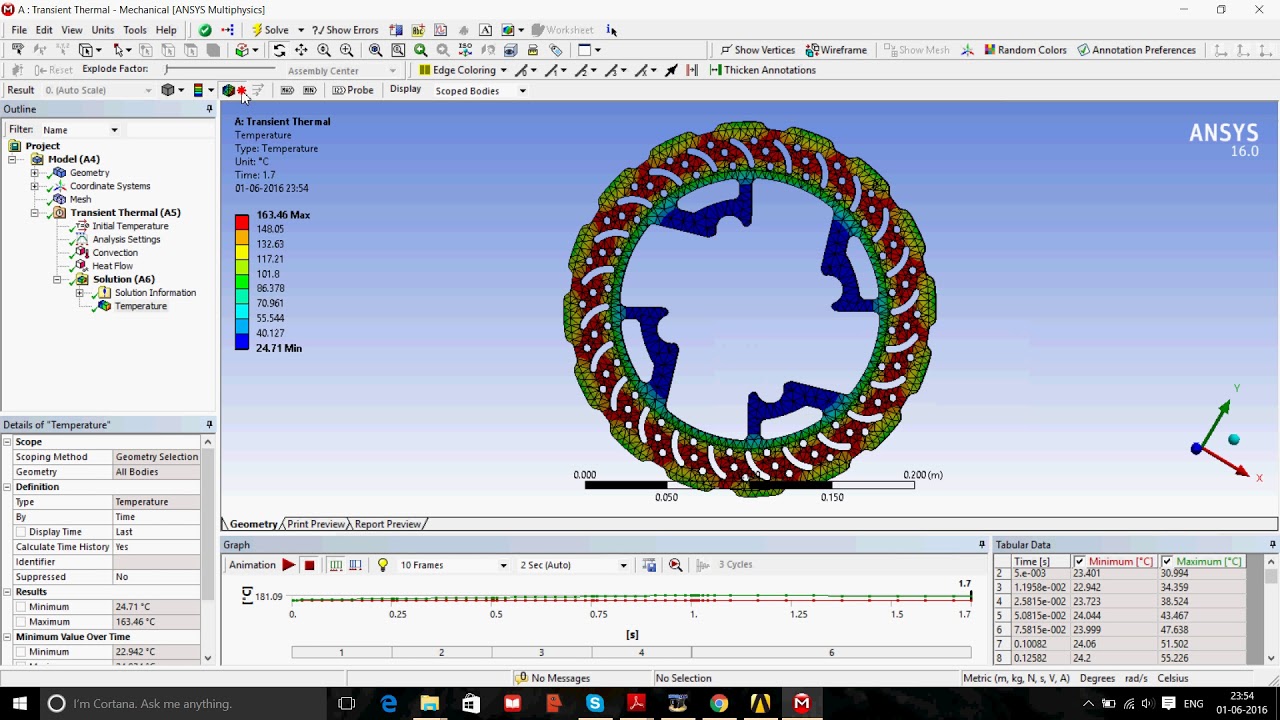The image size is (1280, 720).
Task: Click the green Solve lightning icon
Action: tap(257, 30)
